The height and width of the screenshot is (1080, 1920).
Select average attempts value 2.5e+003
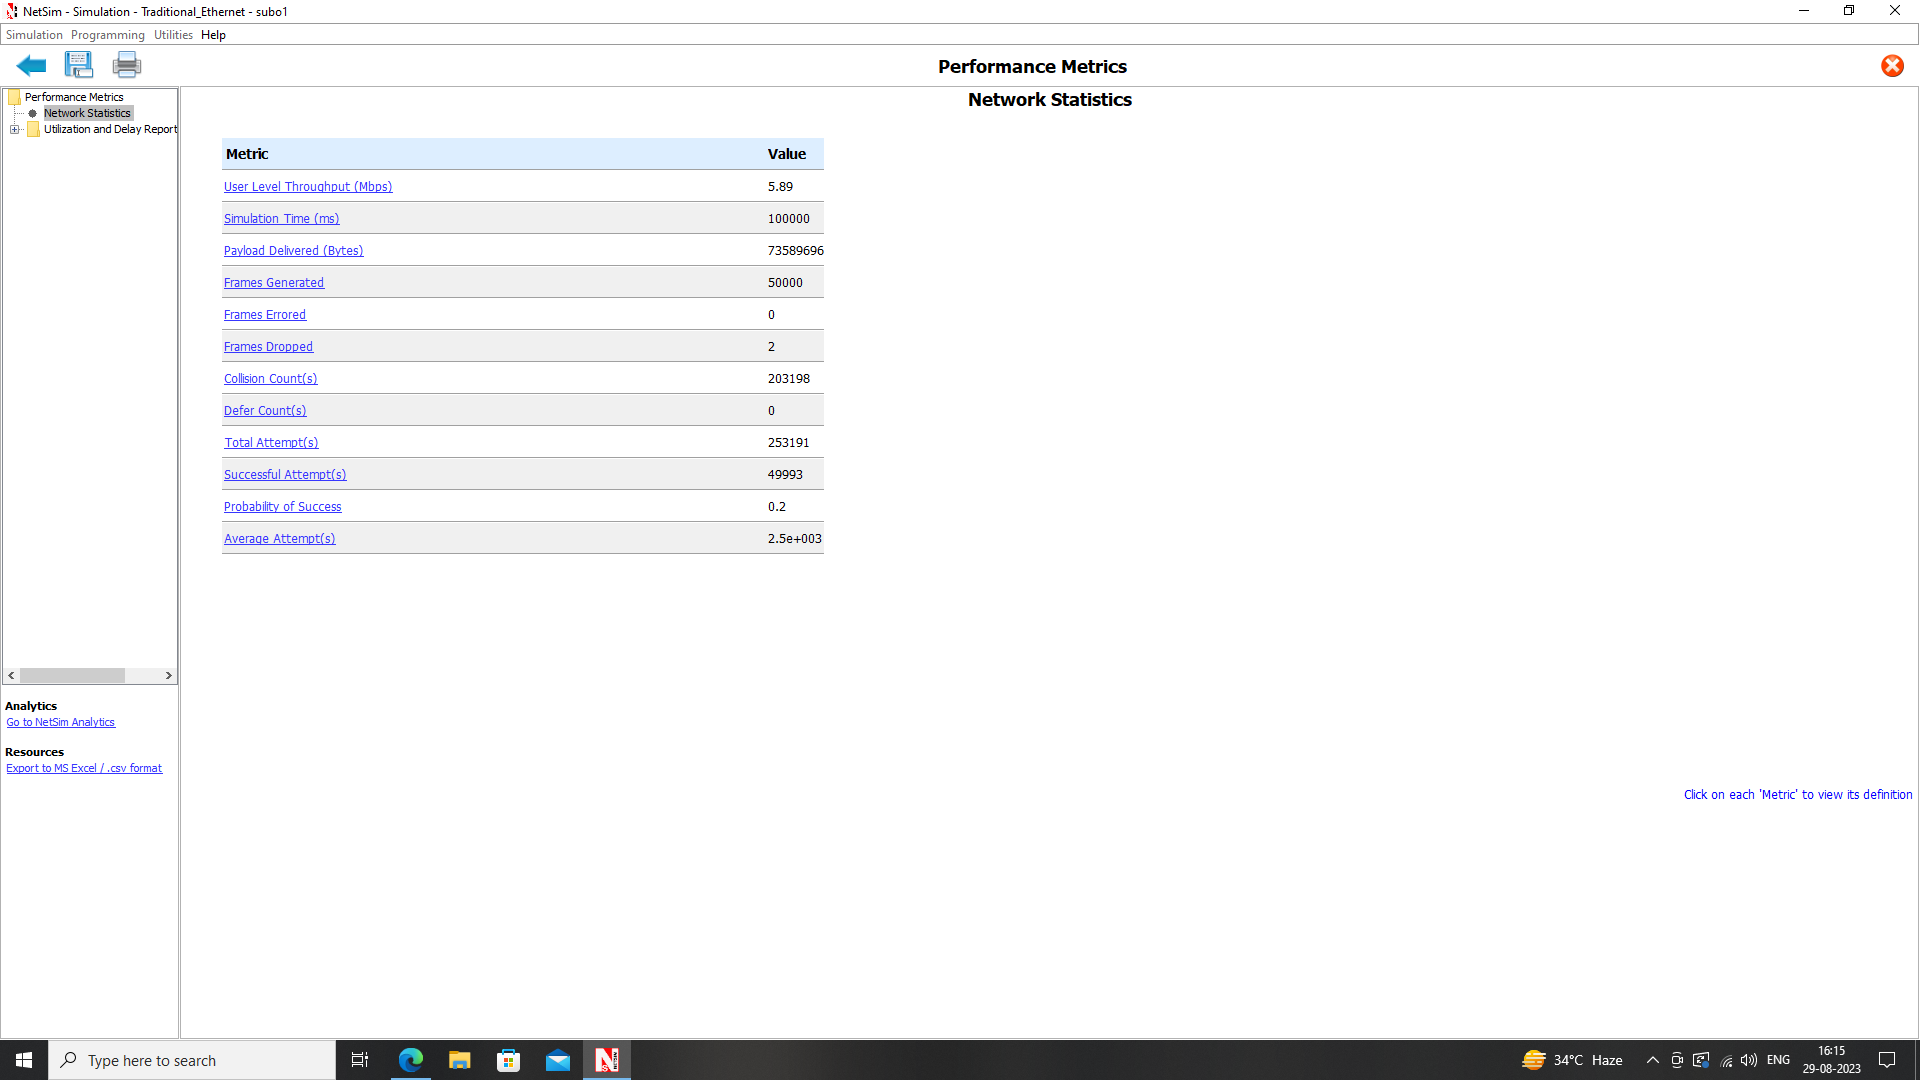coord(795,539)
